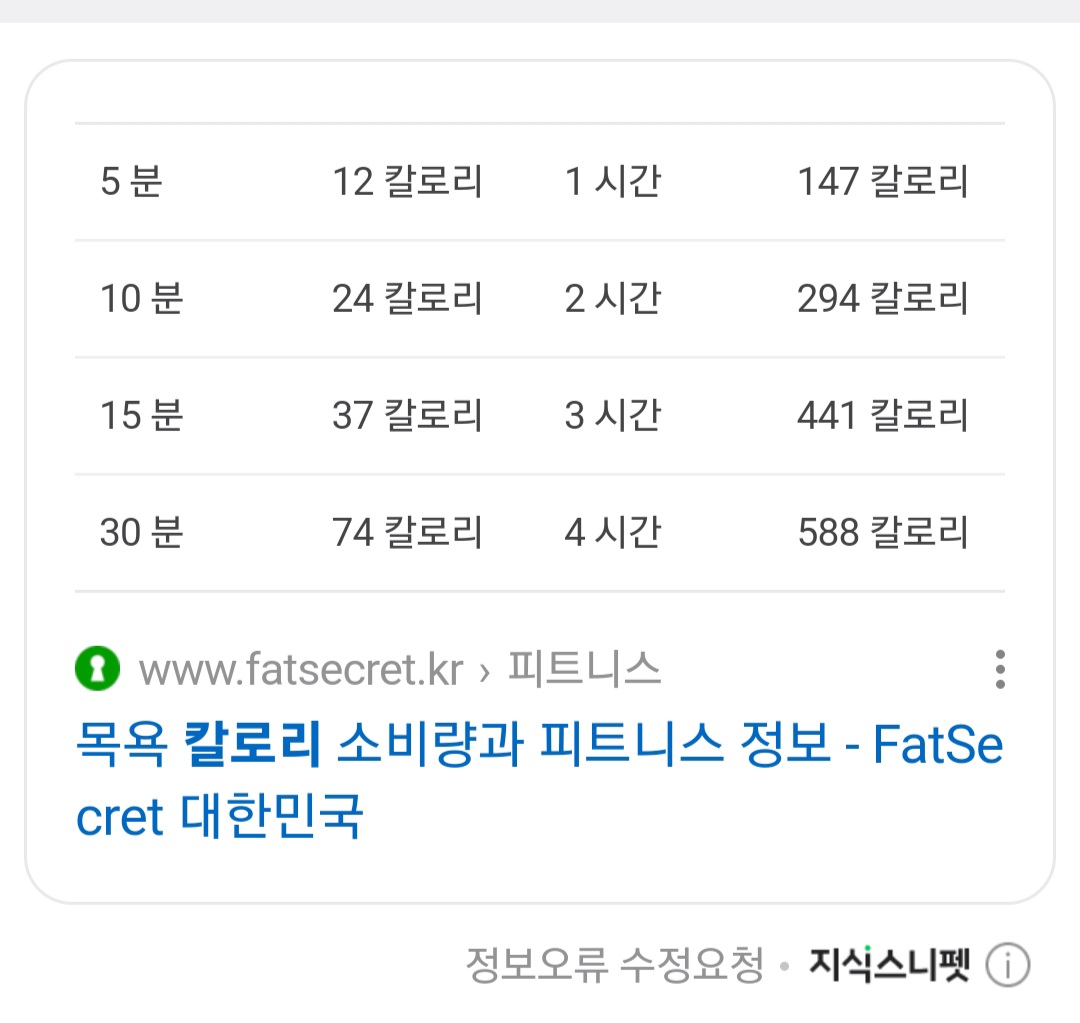Click the www.fatsecret.kr URL text
1080x1023 pixels.
click(301, 669)
